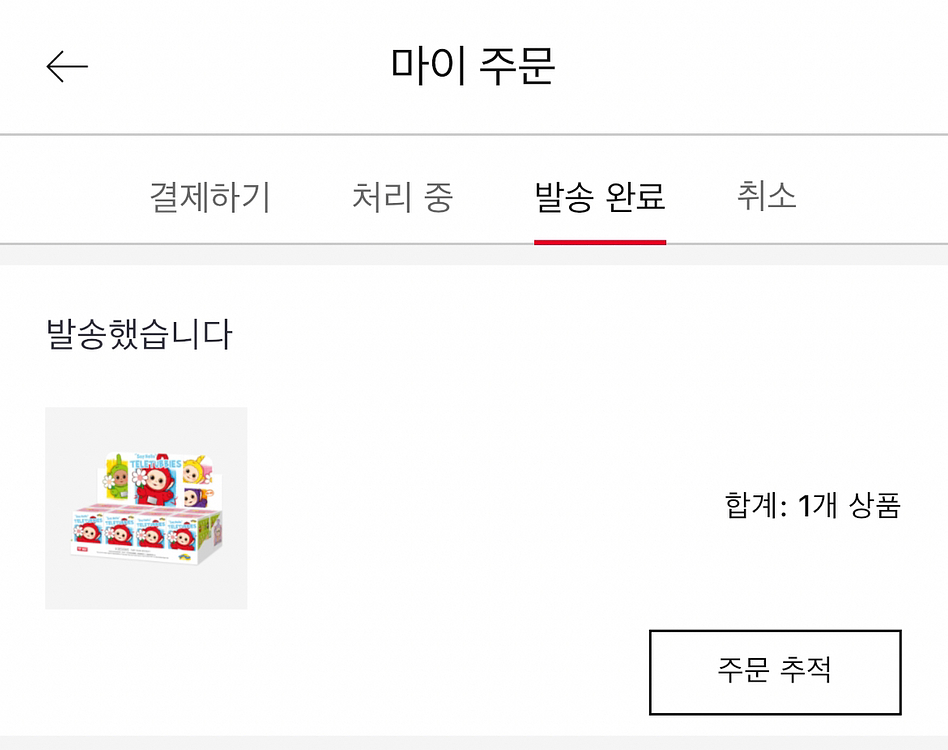Screen dimensions: 948x750
Task: Show cancelled orders via 취소 tab
Action: [x=766, y=195]
